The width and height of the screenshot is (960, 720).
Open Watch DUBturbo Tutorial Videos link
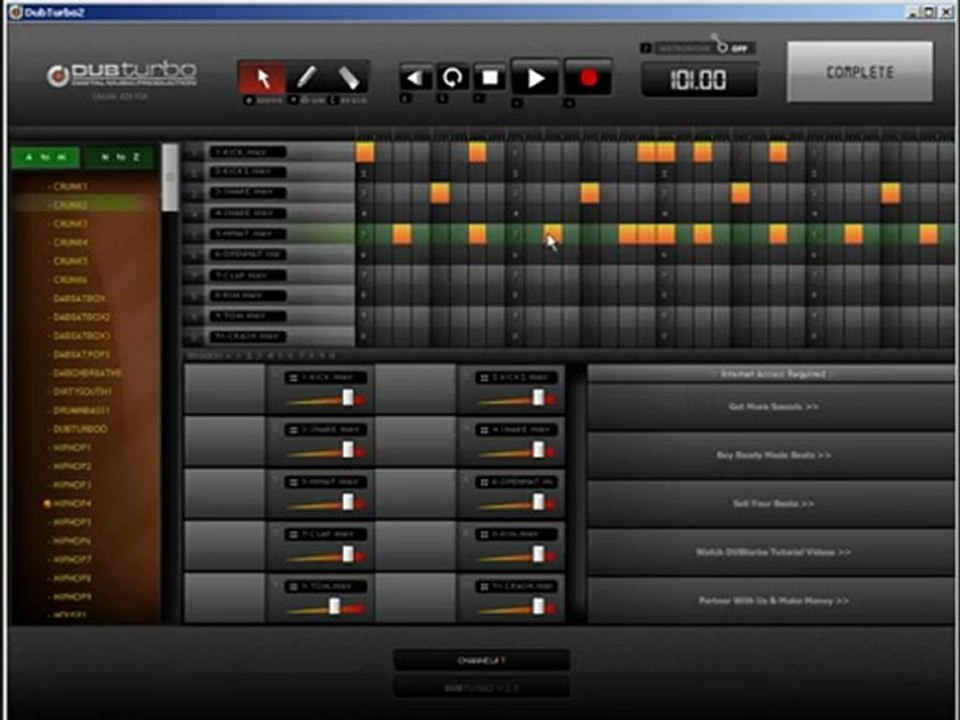click(x=773, y=552)
